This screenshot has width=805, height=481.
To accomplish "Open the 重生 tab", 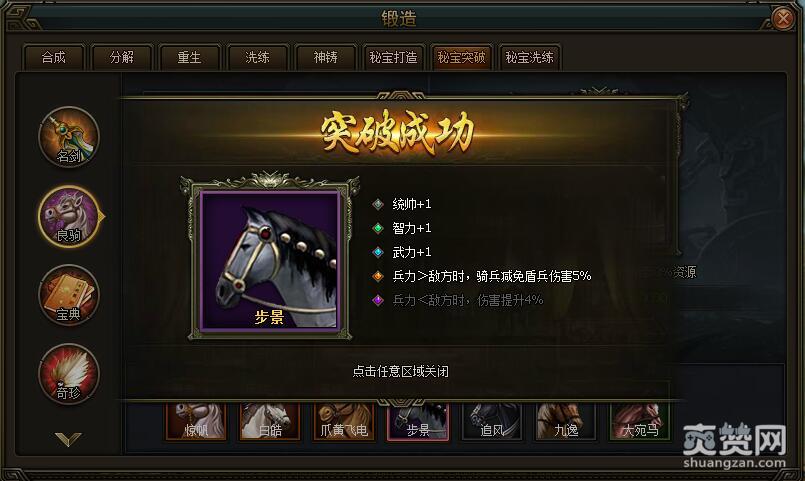I will click(189, 57).
